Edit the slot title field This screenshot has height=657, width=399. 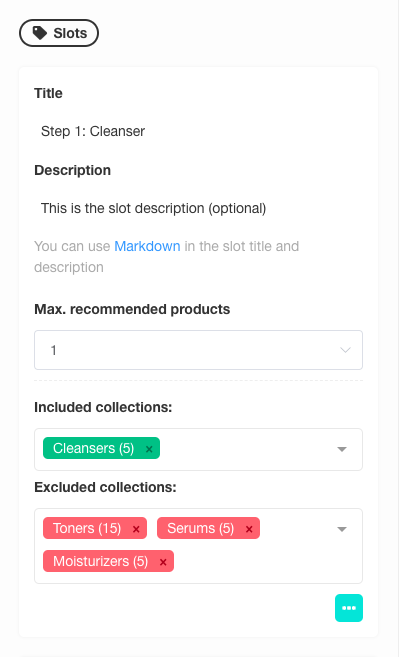198,131
